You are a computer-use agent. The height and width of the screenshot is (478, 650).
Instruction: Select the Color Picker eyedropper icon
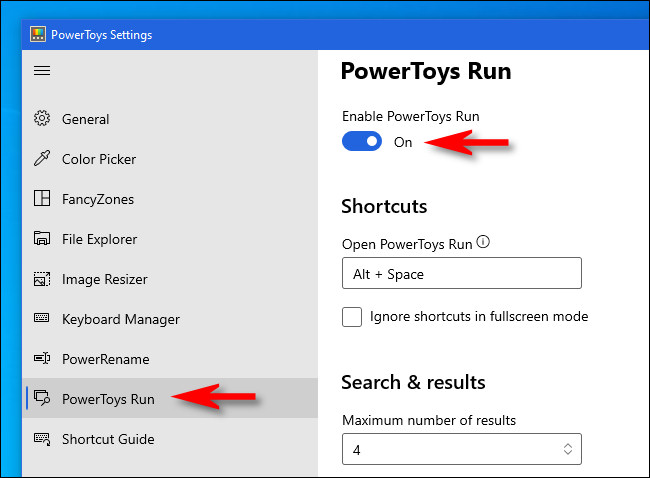tap(42, 159)
